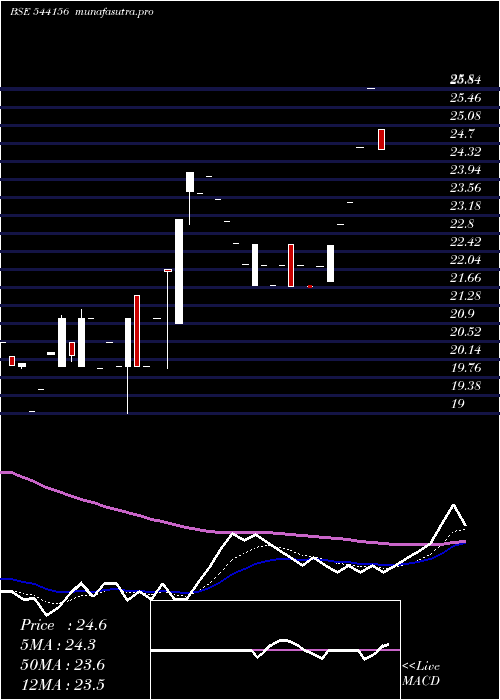
Task: Click the 22.04 price axis label
Action: coord(466,260)
